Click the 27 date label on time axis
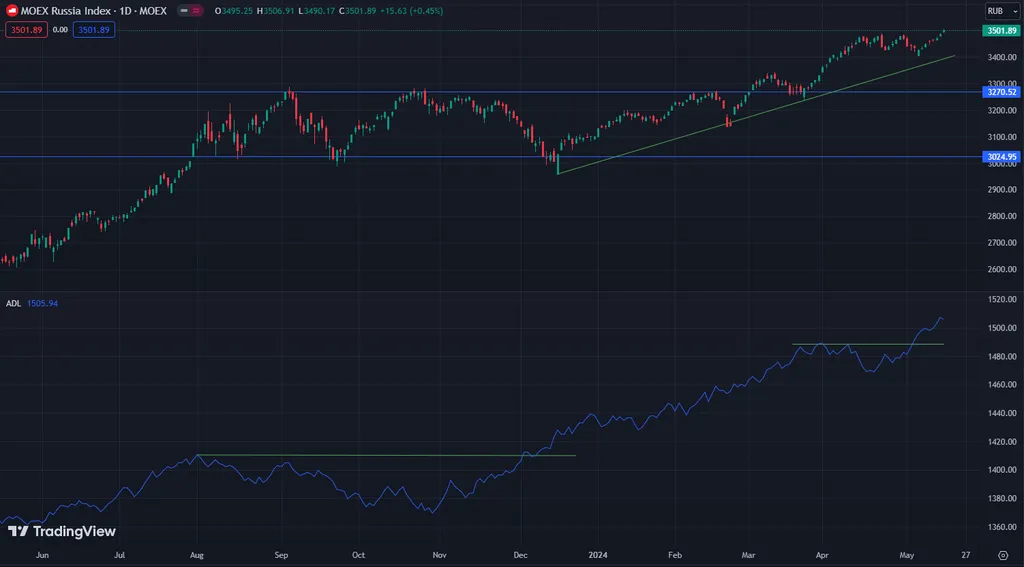The width and height of the screenshot is (1024, 567). pos(965,555)
